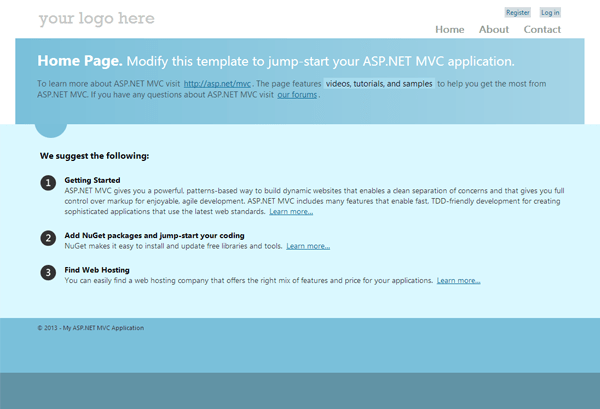Click the highlighted 'videos, tutorials, and samples' text
600x409 pixels.
point(379,83)
